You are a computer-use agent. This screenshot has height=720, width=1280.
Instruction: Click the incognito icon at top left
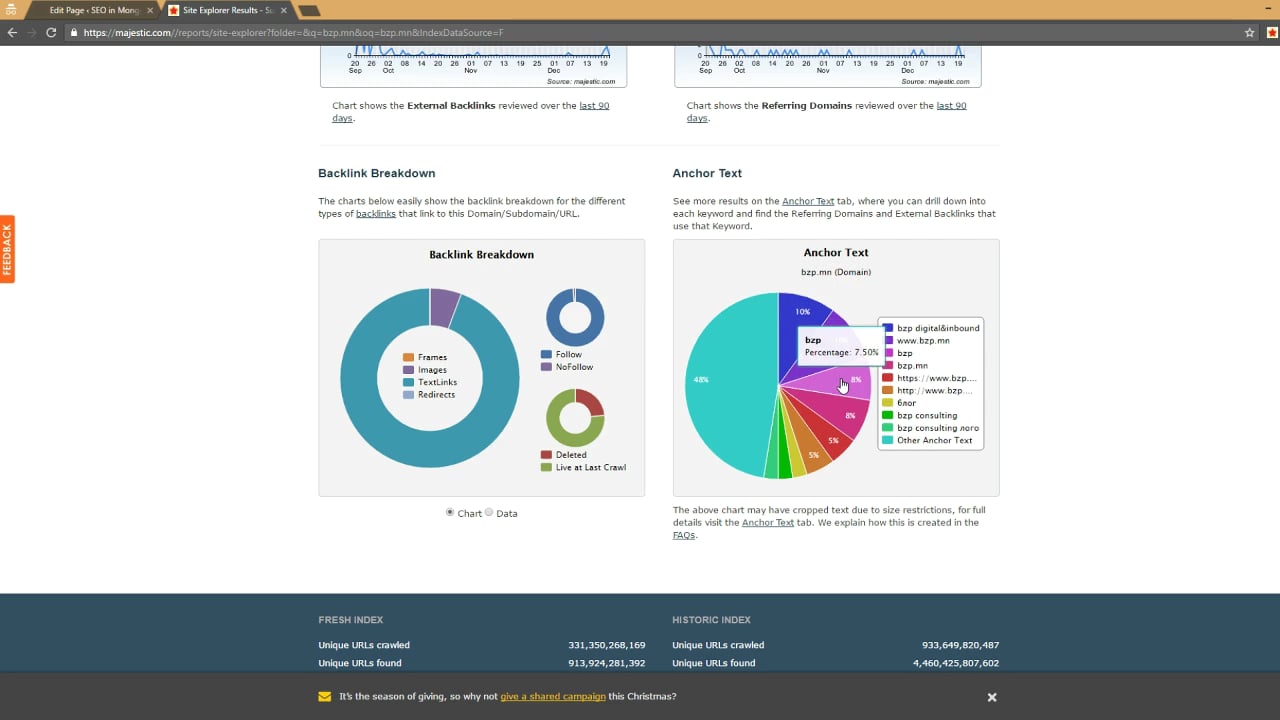[x=11, y=9]
